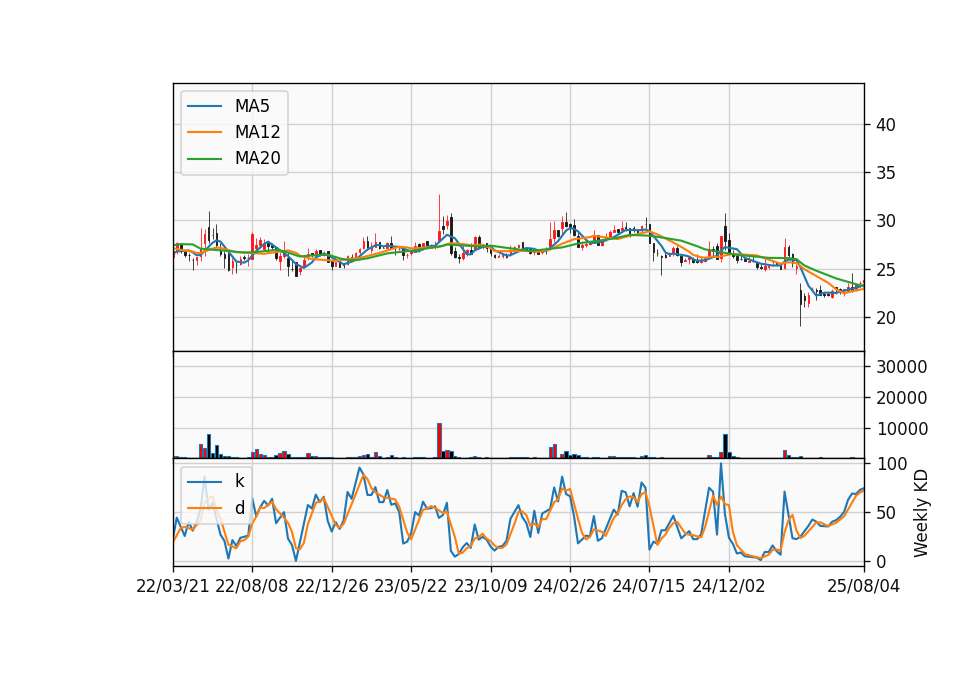The image size is (960, 690).
Task: Click the d legend label in KD panel
Action: click(x=239, y=508)
